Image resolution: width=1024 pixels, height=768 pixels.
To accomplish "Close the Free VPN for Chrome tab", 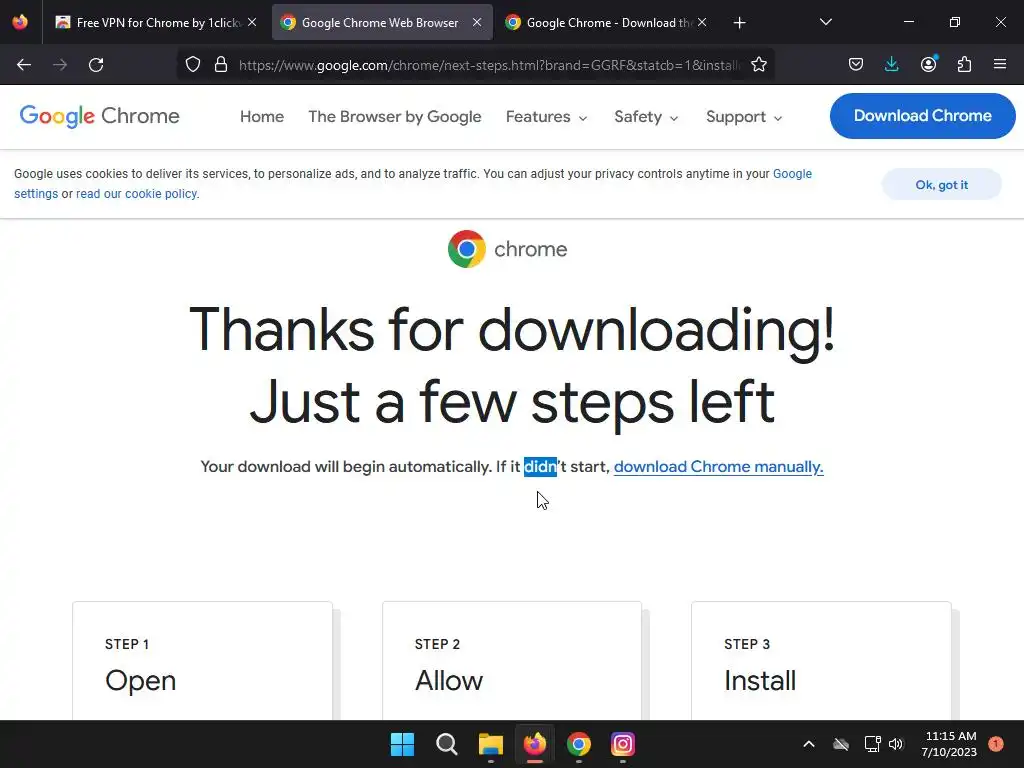I will click(x=252, y=22).
